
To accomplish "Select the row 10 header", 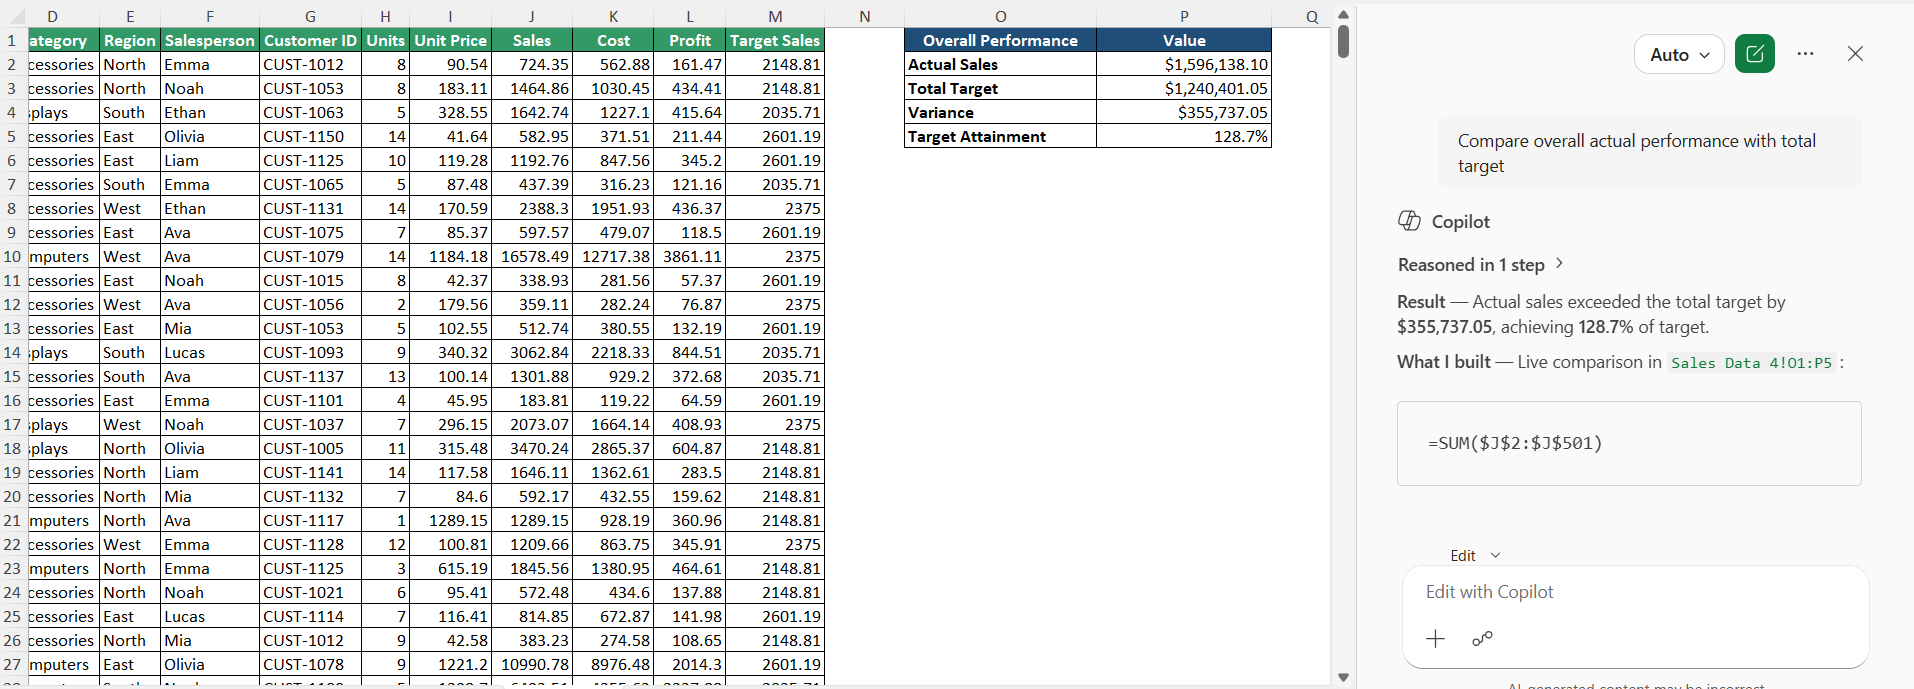I will pyautogui.click(x=12, y=257).
